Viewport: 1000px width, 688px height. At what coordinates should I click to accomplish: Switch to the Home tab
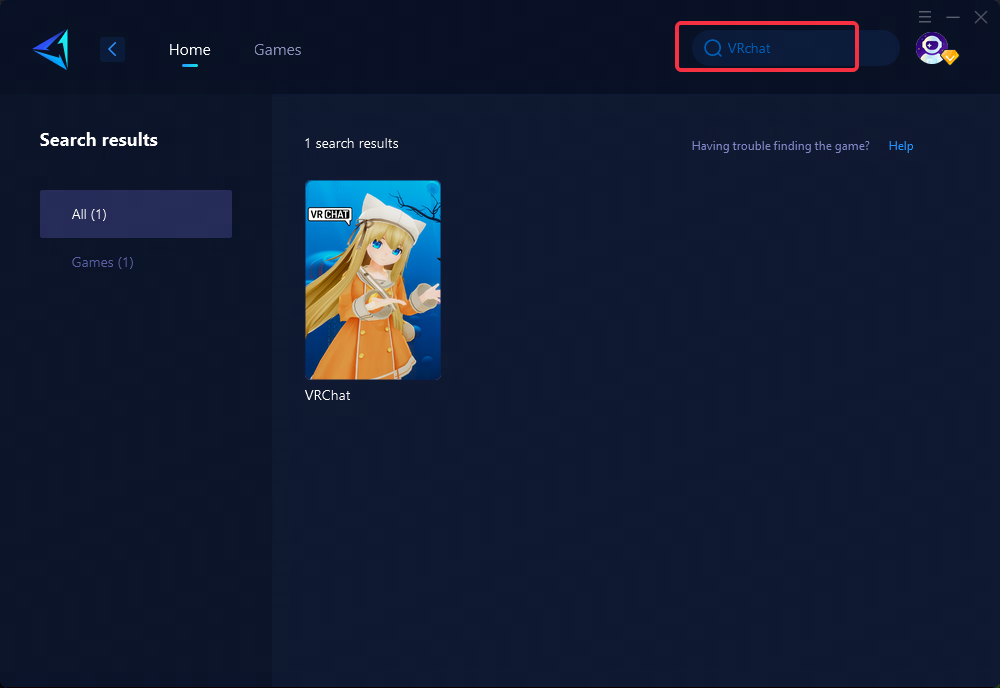(189, 50)
